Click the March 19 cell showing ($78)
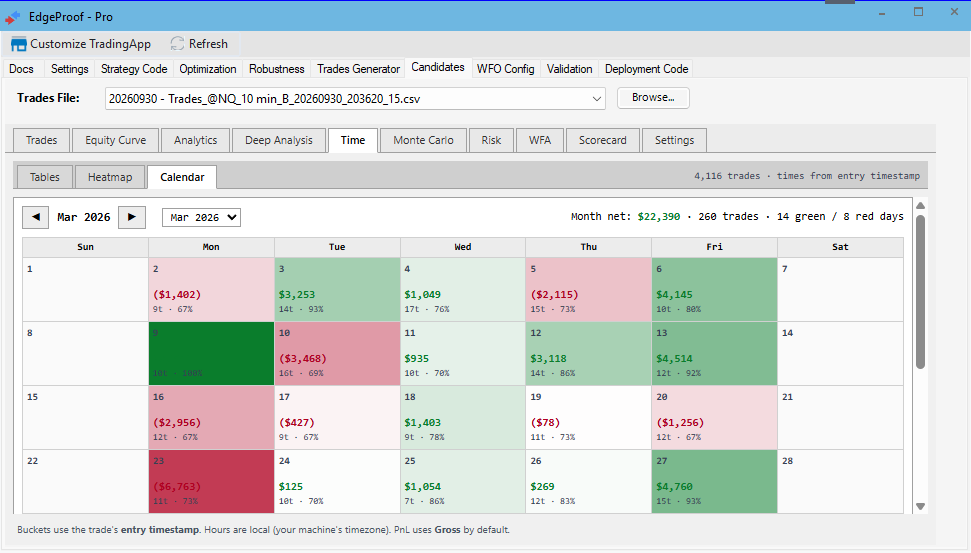971x553 pixels. (589, 417)
